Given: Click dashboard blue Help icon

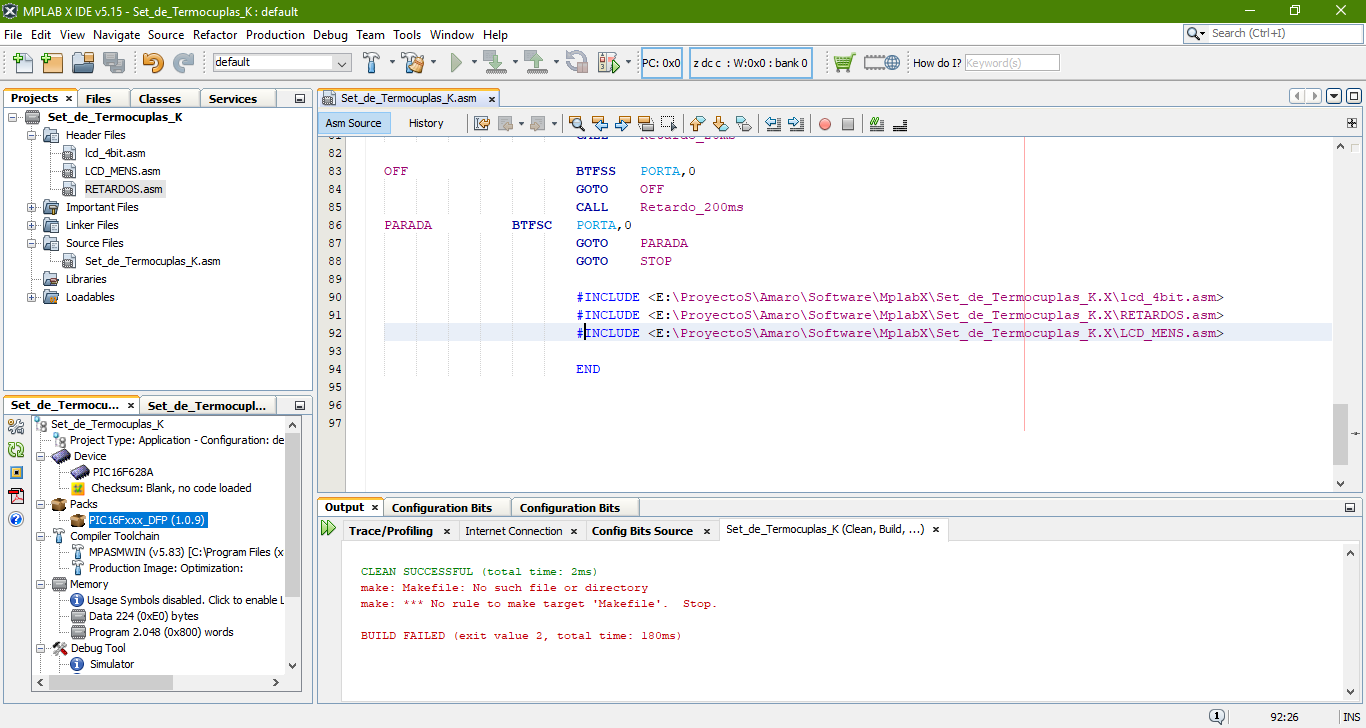Looking at the screenshot, I should (x=16, y=519).
